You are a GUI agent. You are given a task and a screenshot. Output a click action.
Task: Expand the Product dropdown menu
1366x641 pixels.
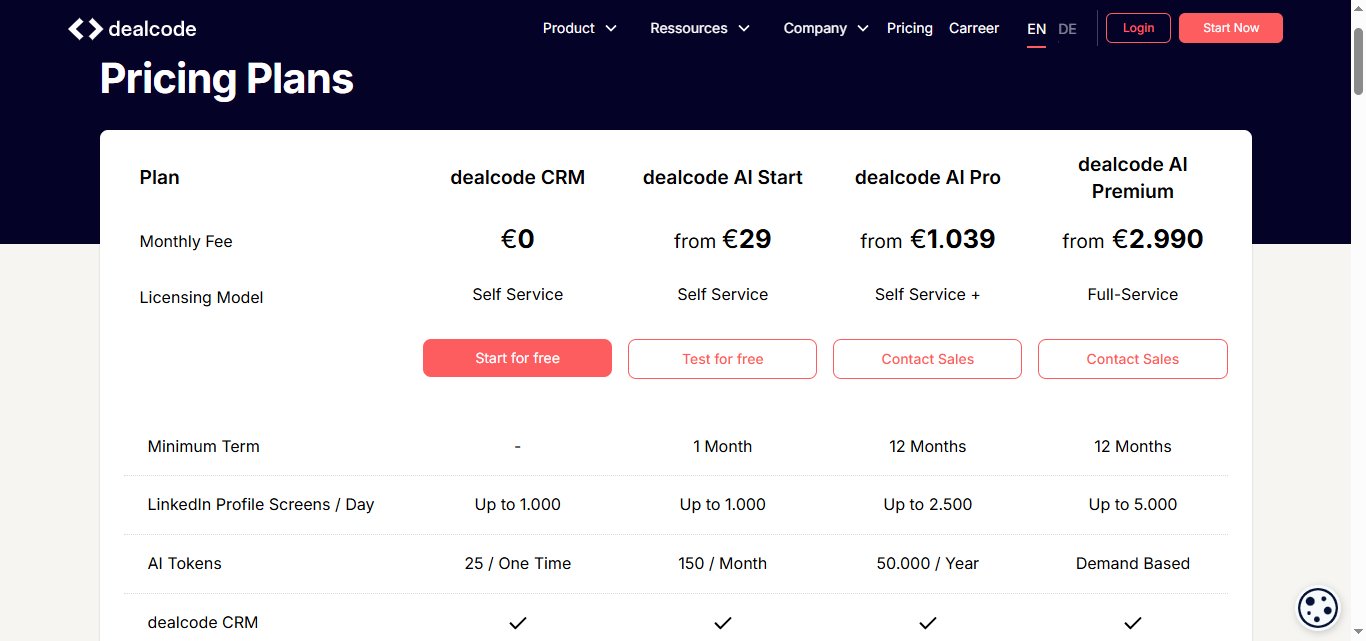tap(579, 28)
